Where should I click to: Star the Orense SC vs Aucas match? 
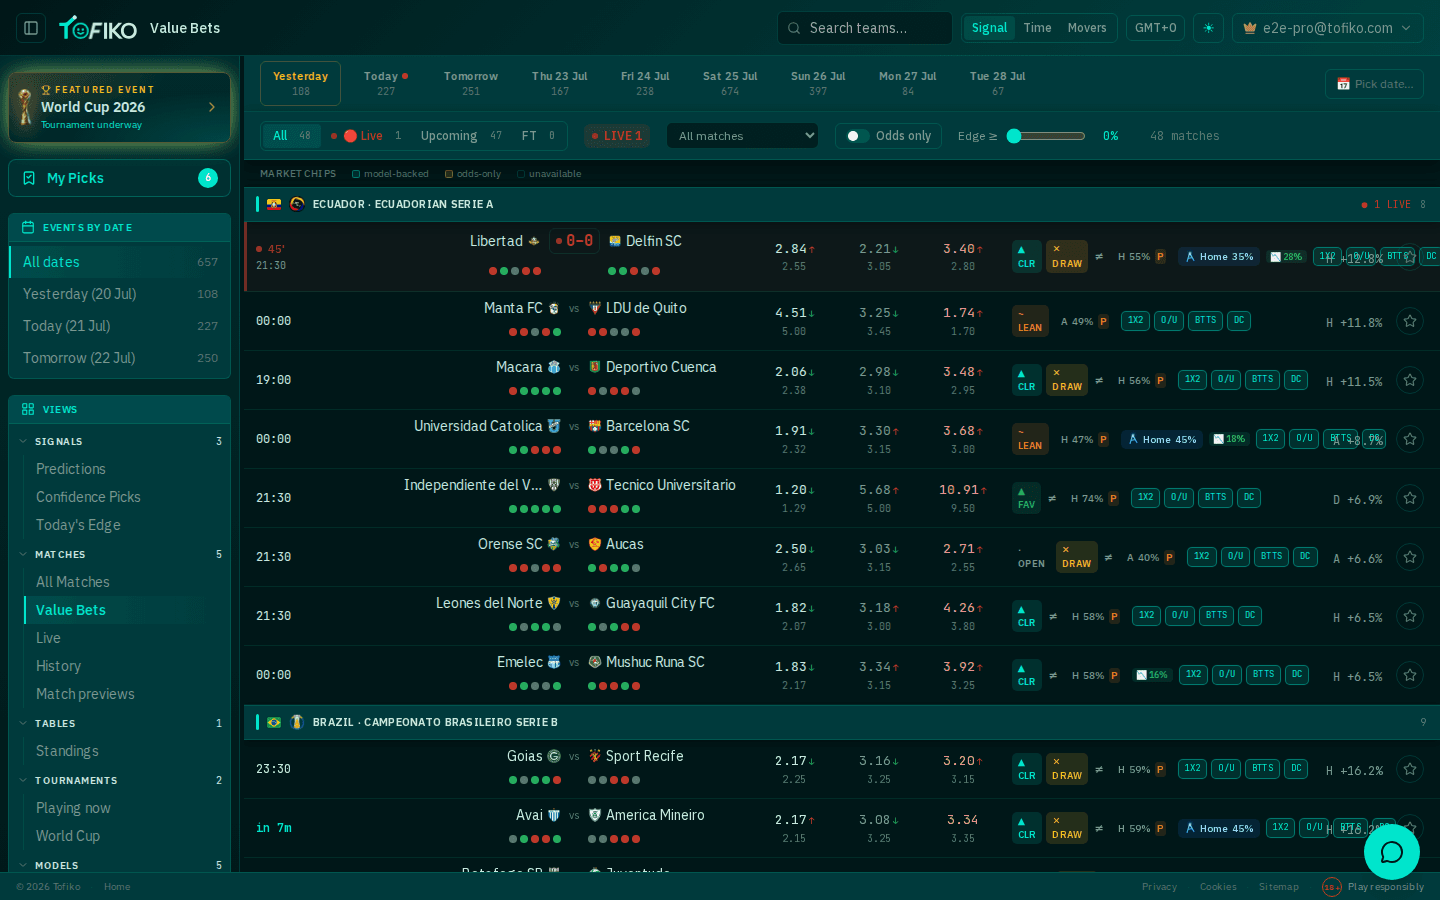(1410, 557)
